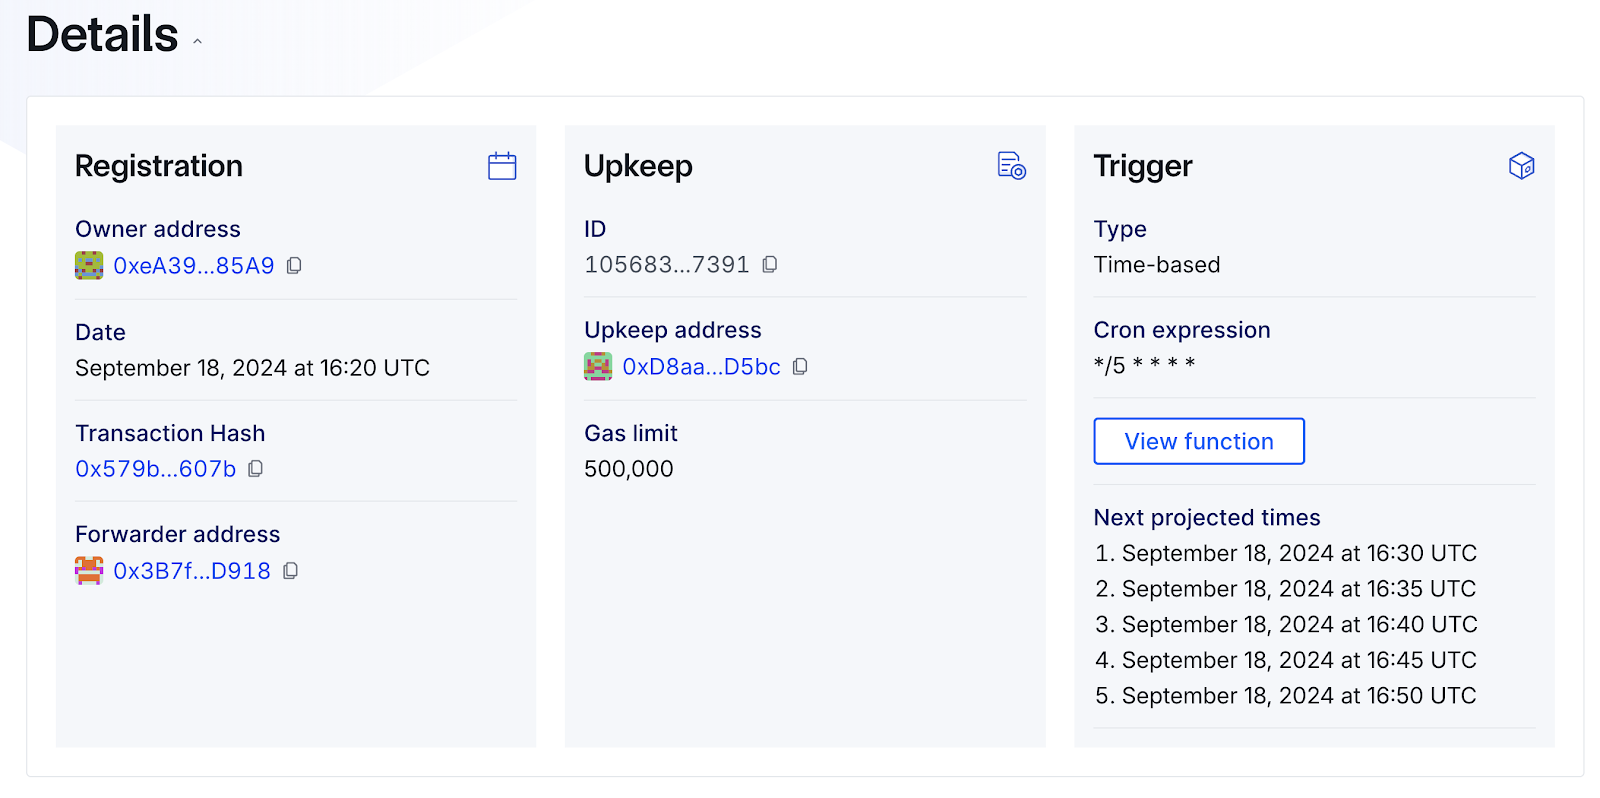Click the Trigger cube icon
This screenshot has width=1600, height=798.
[1521, 166]
